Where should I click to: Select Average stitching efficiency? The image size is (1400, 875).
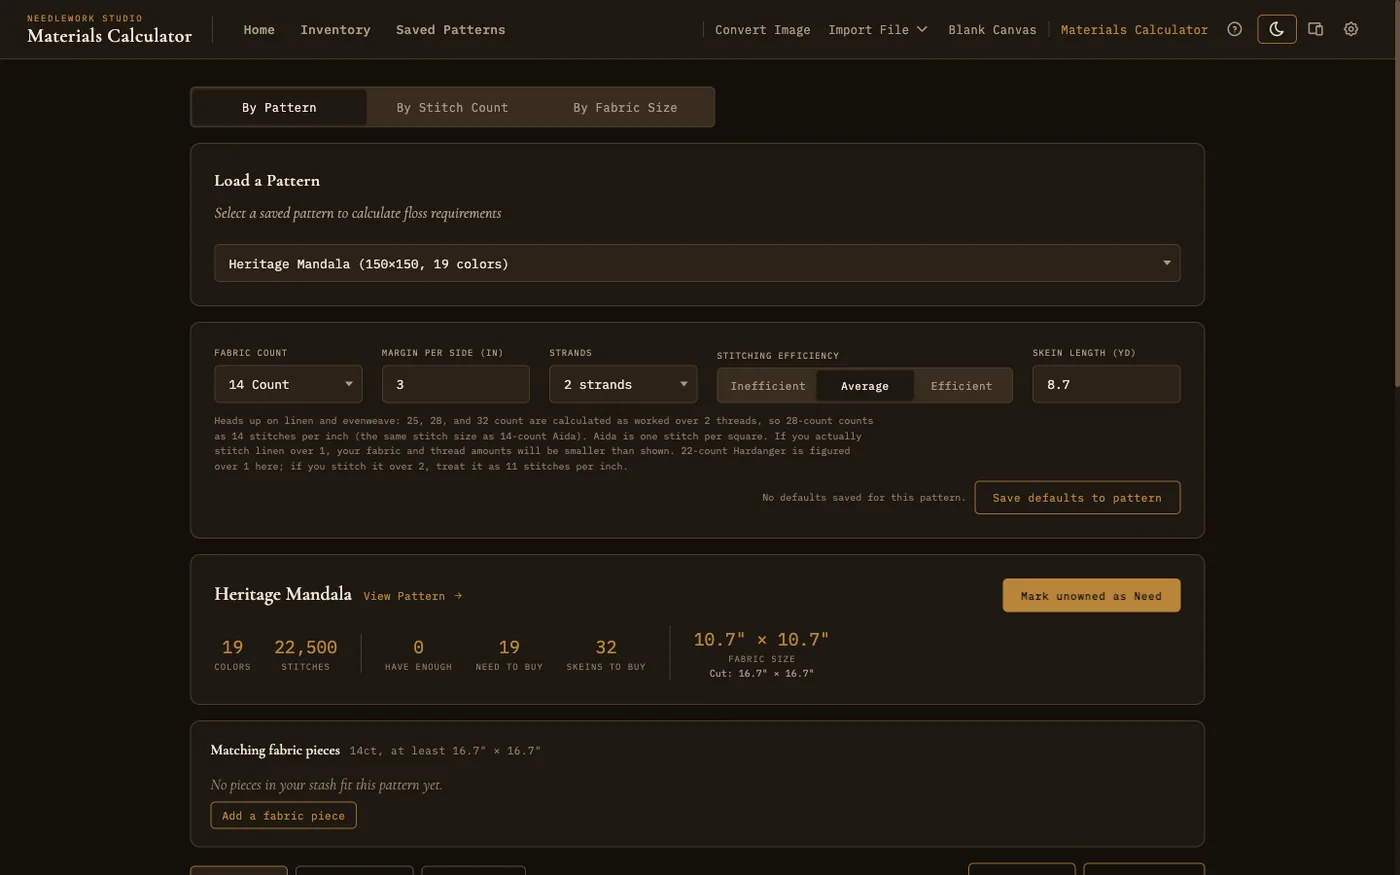pos(865,386)
